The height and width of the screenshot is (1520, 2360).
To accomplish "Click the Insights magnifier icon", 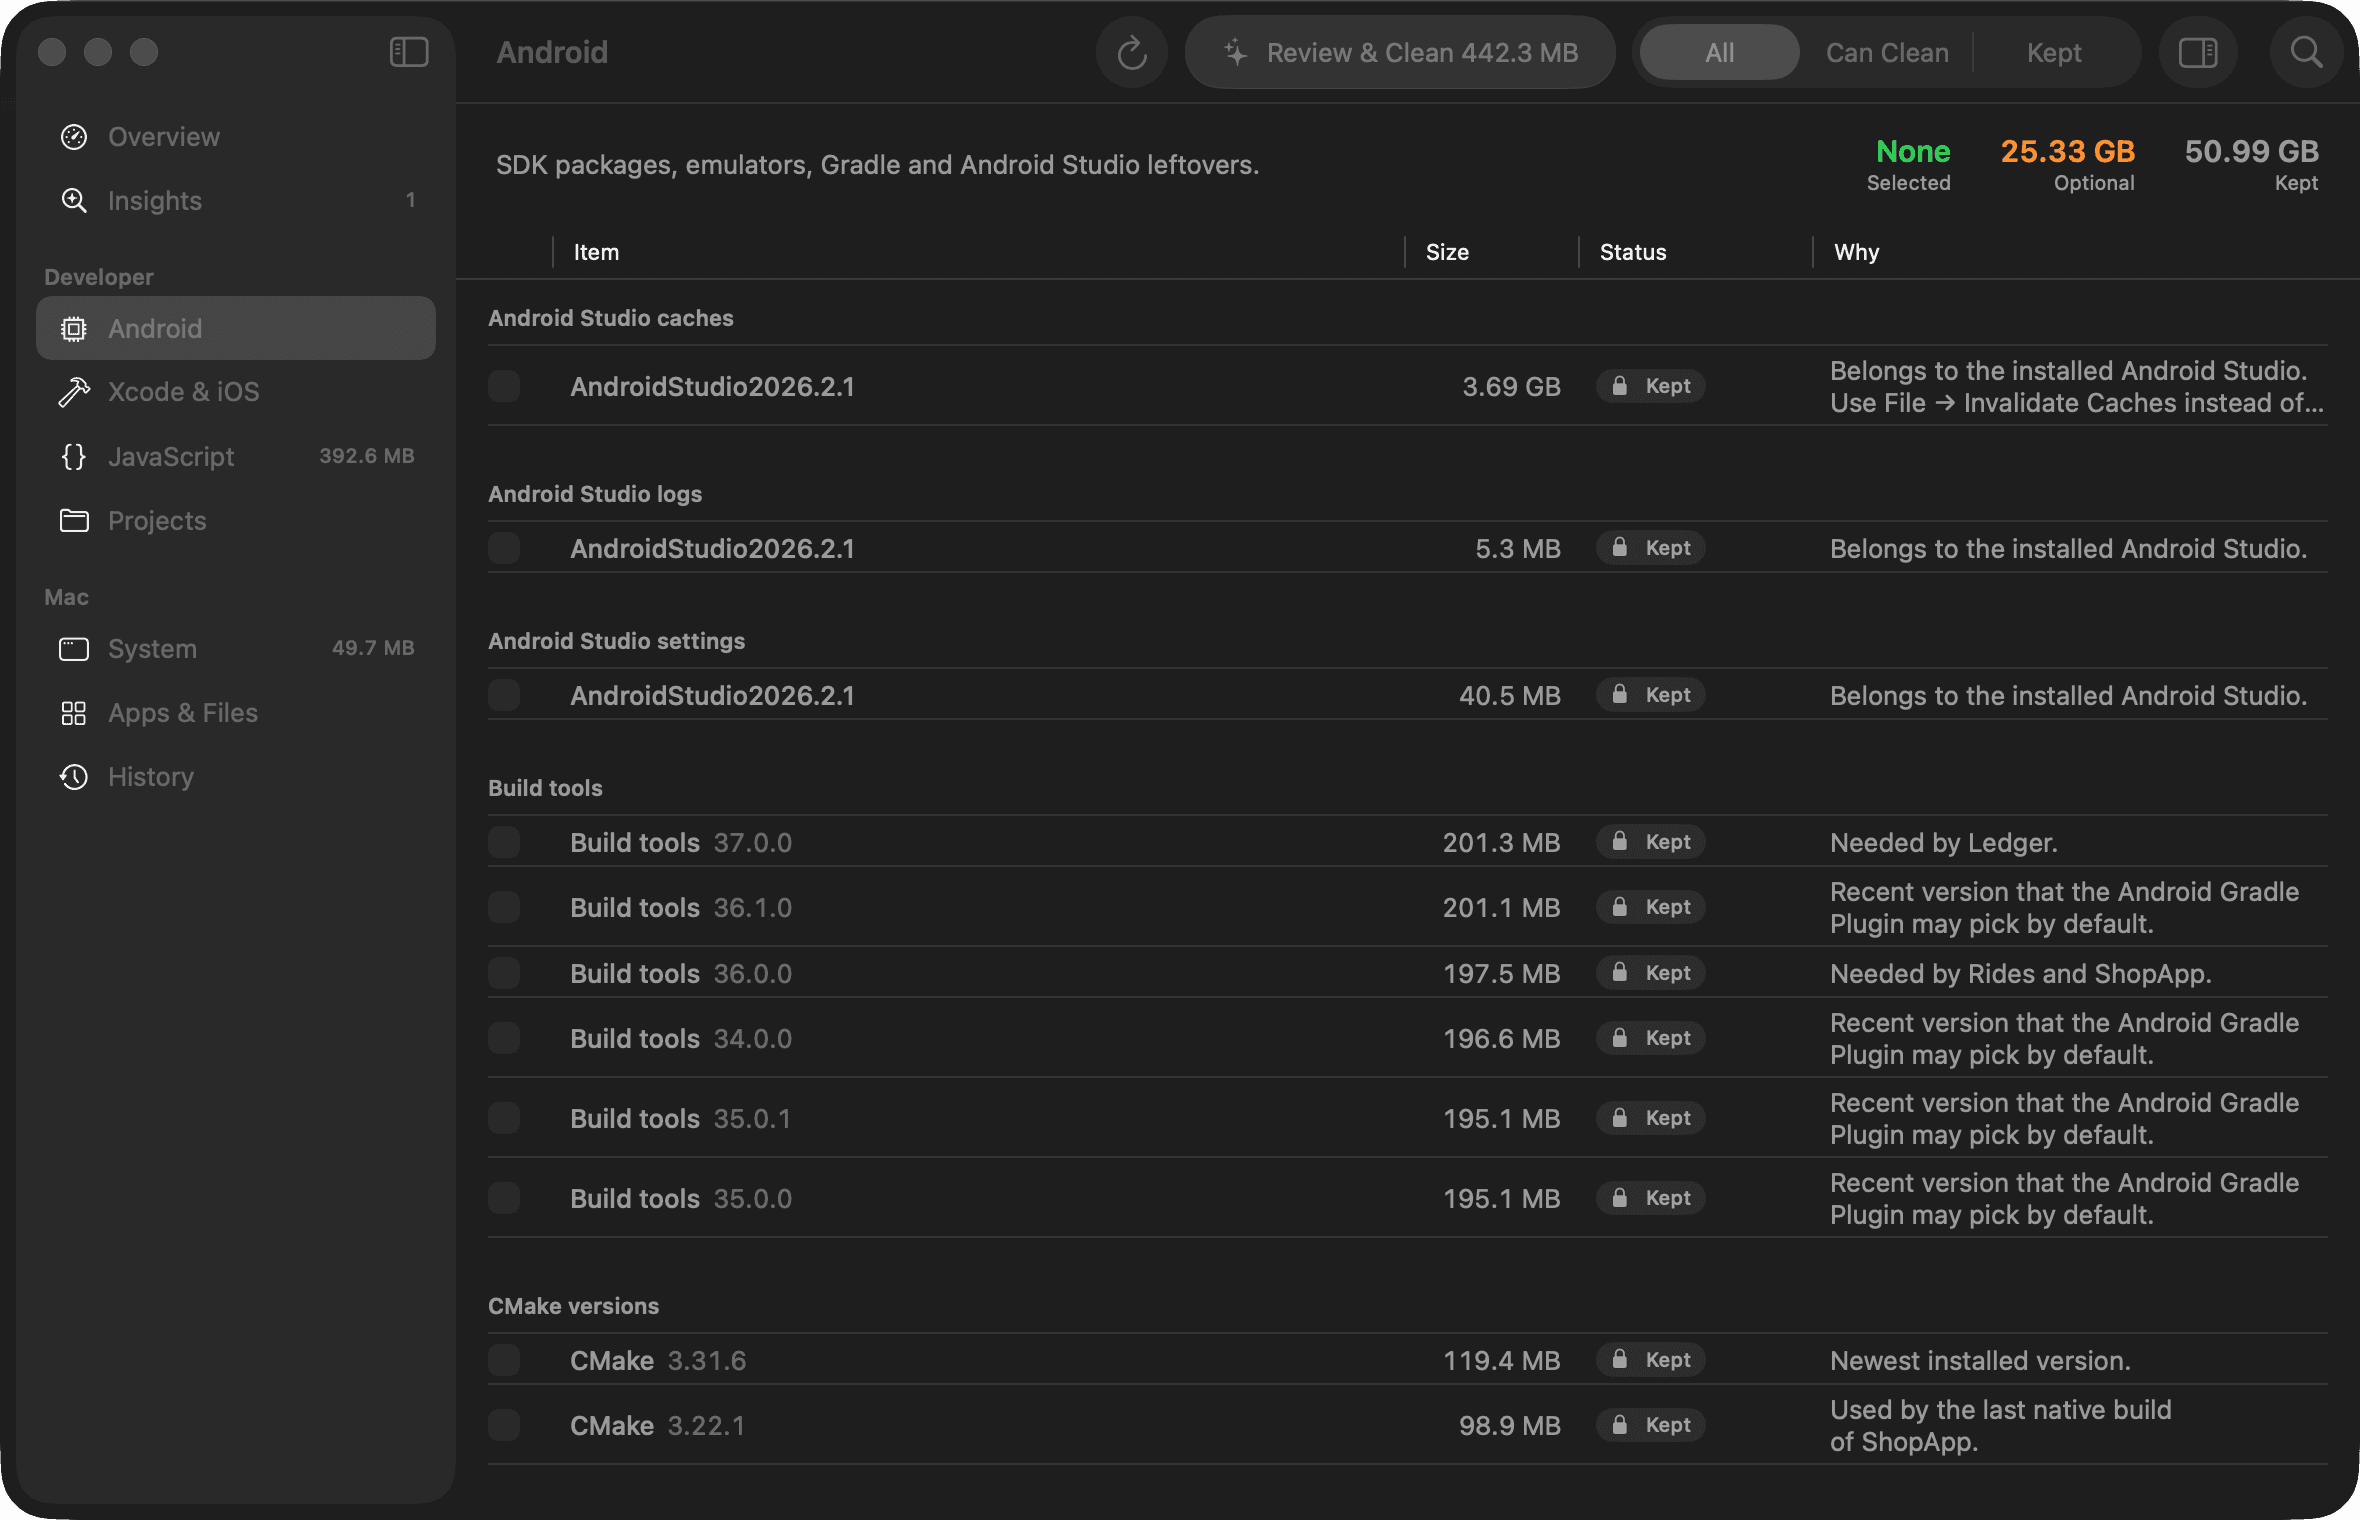I will click(x=74, y=201).
